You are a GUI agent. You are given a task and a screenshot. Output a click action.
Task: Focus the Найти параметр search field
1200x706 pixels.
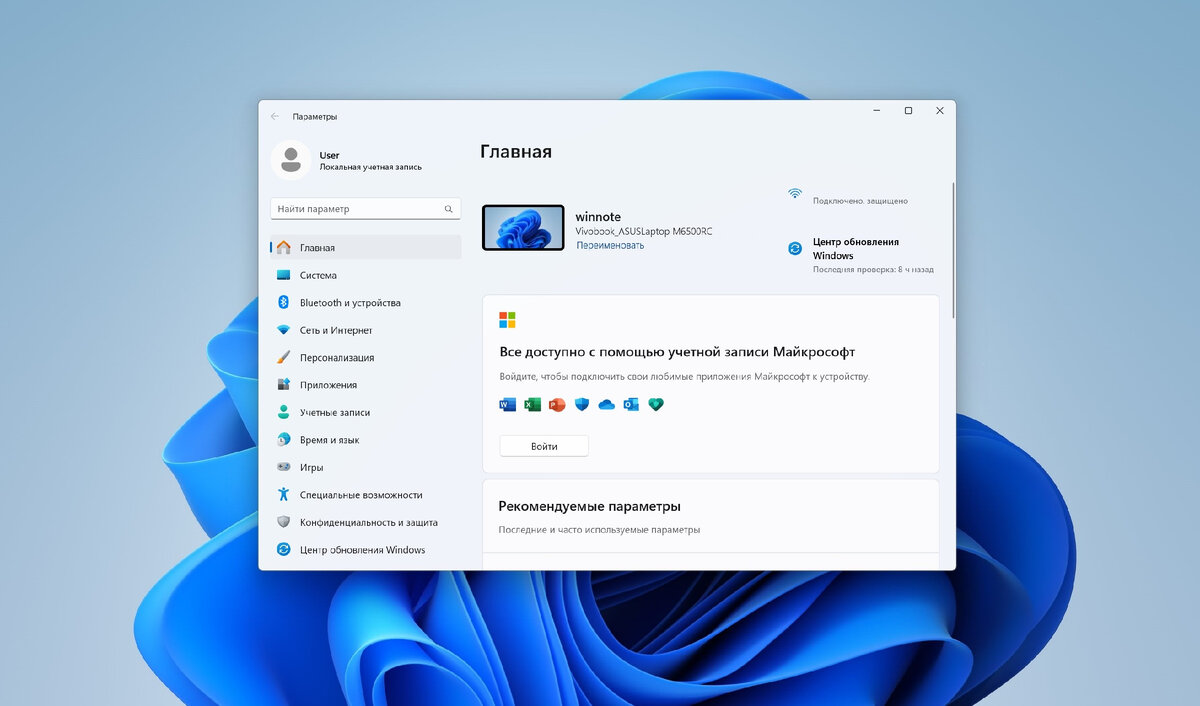365,209
